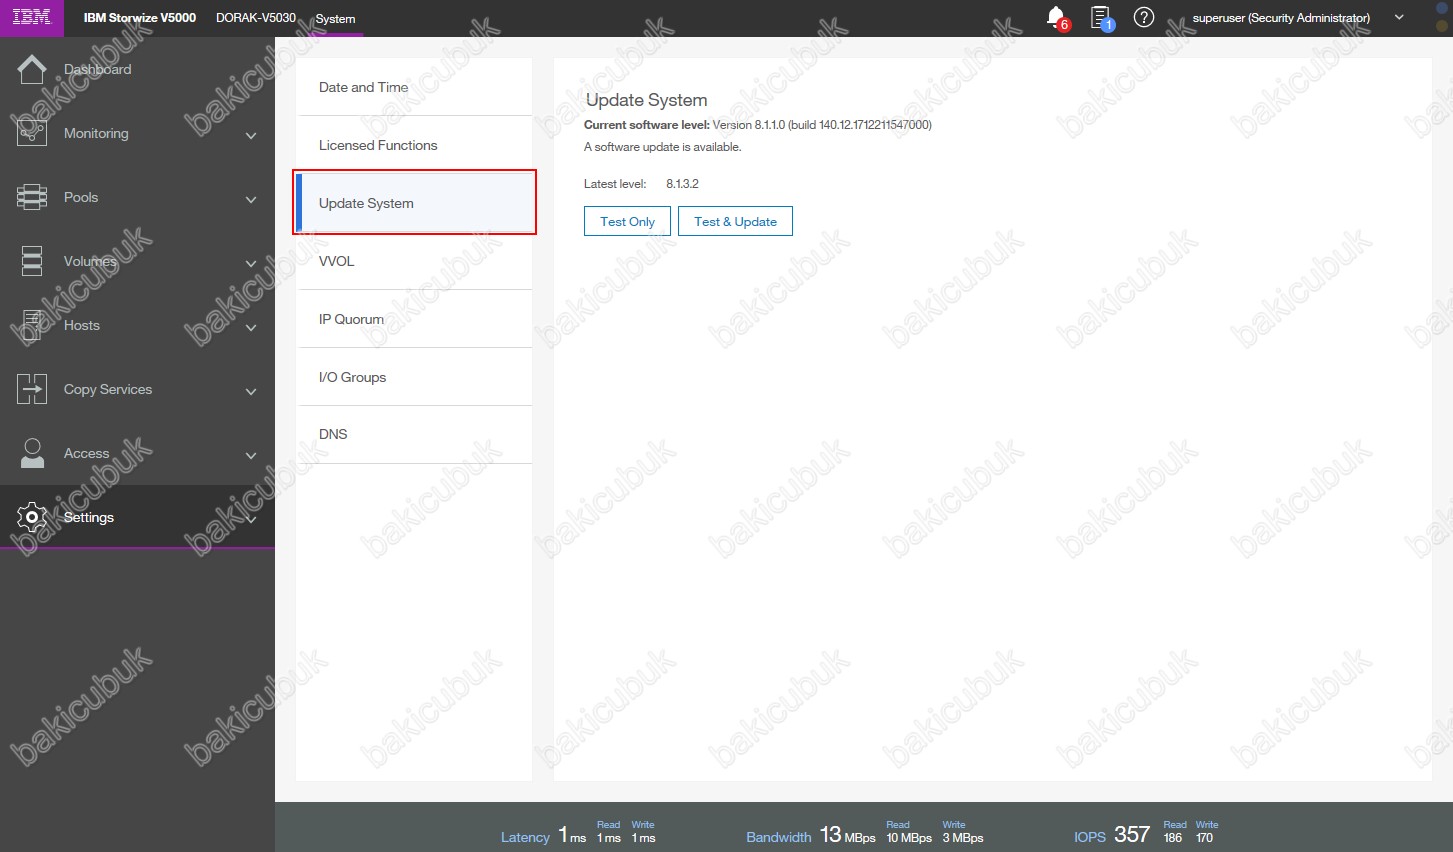Select the Copy Services icon
The height and width of the screenshot is (852, 1453).
pyautogui.click(x=32, y=389)
